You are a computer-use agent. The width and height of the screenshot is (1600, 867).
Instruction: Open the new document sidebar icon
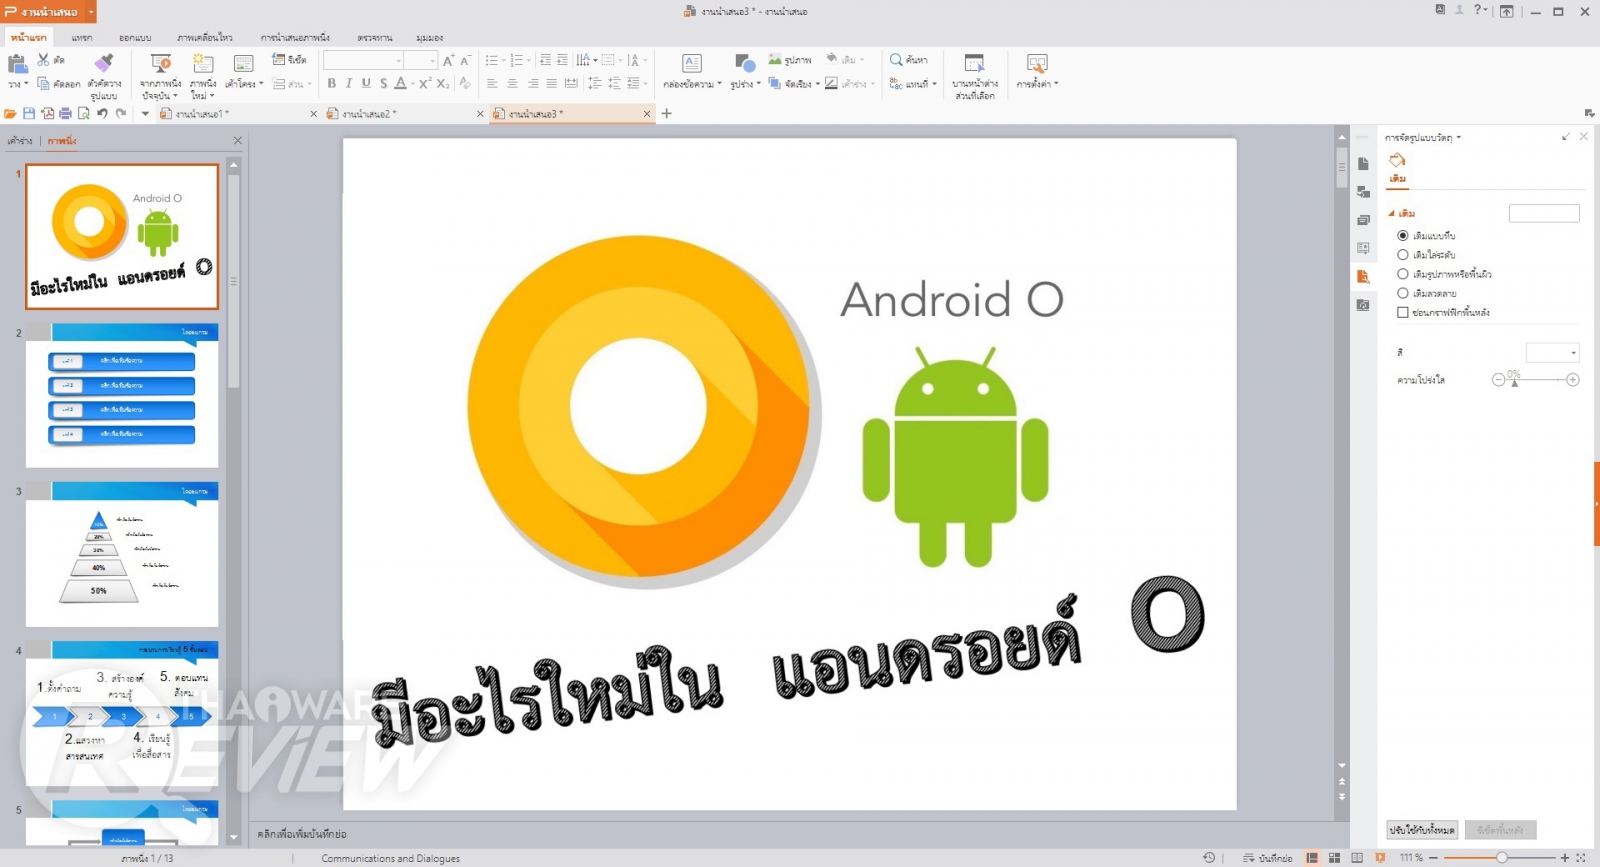(x=1363, y=164)
